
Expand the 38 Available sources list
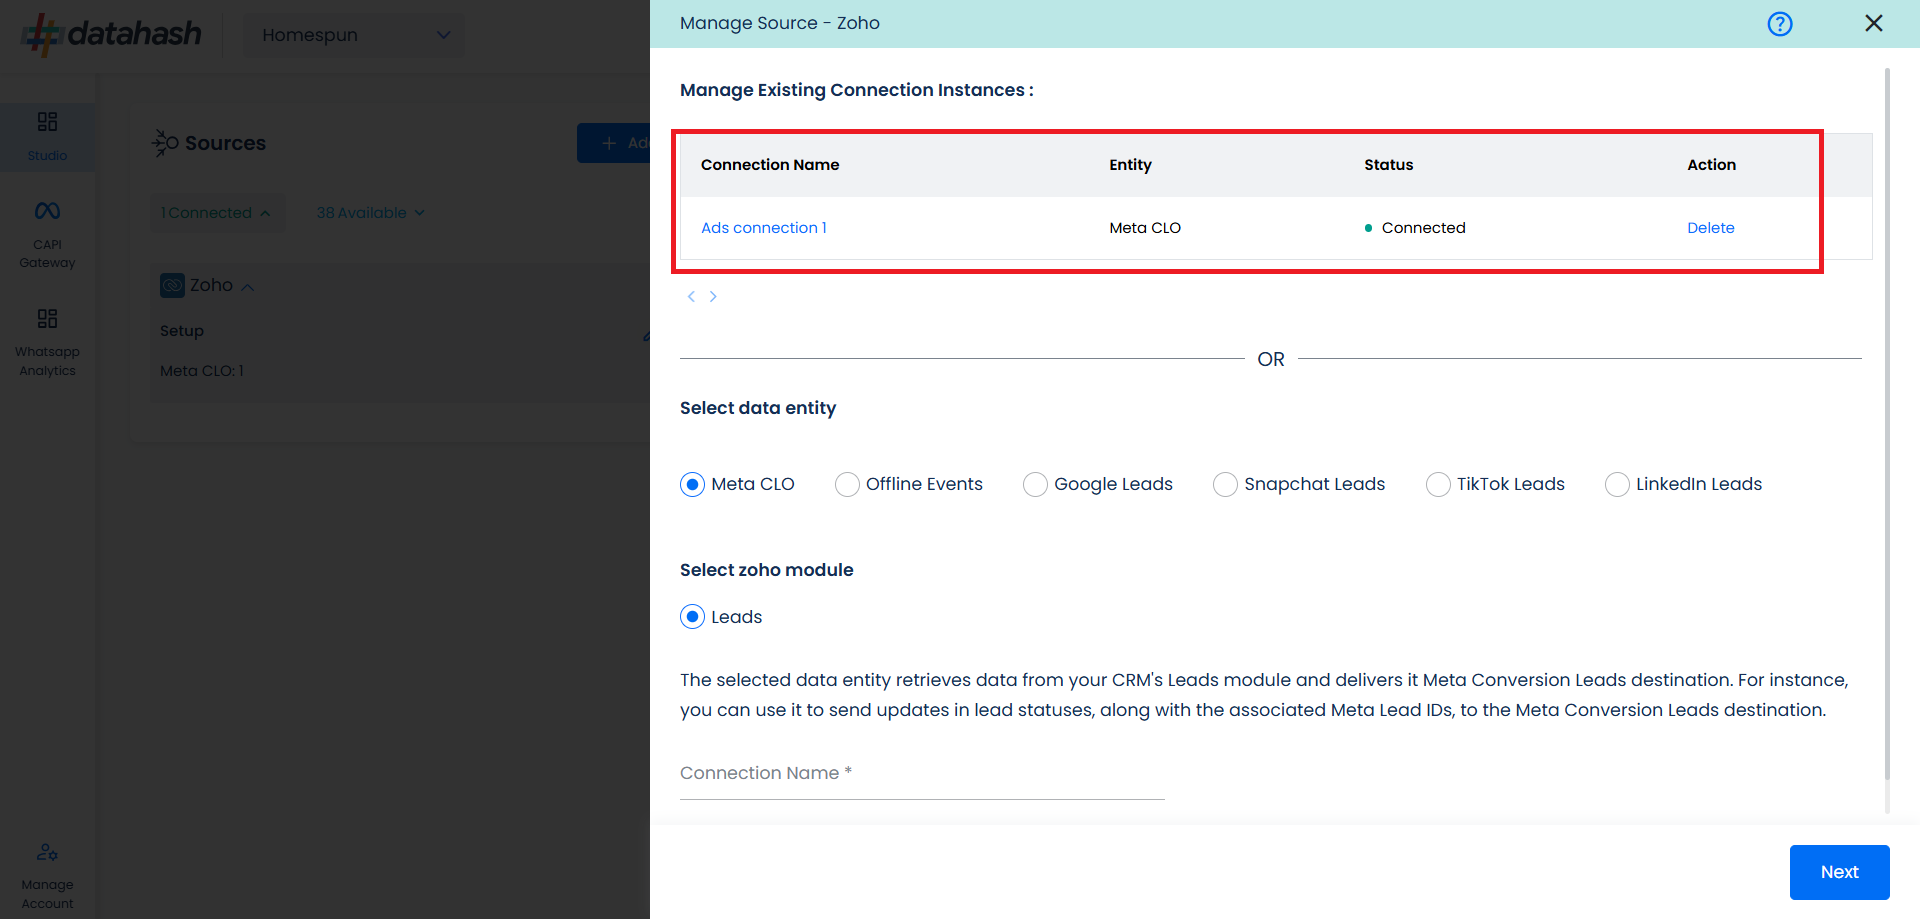point(370,213)
